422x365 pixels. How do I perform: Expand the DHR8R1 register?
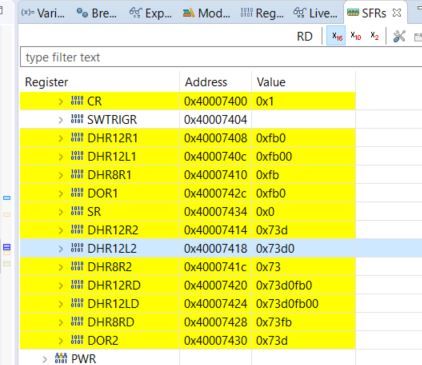point(61,175)
